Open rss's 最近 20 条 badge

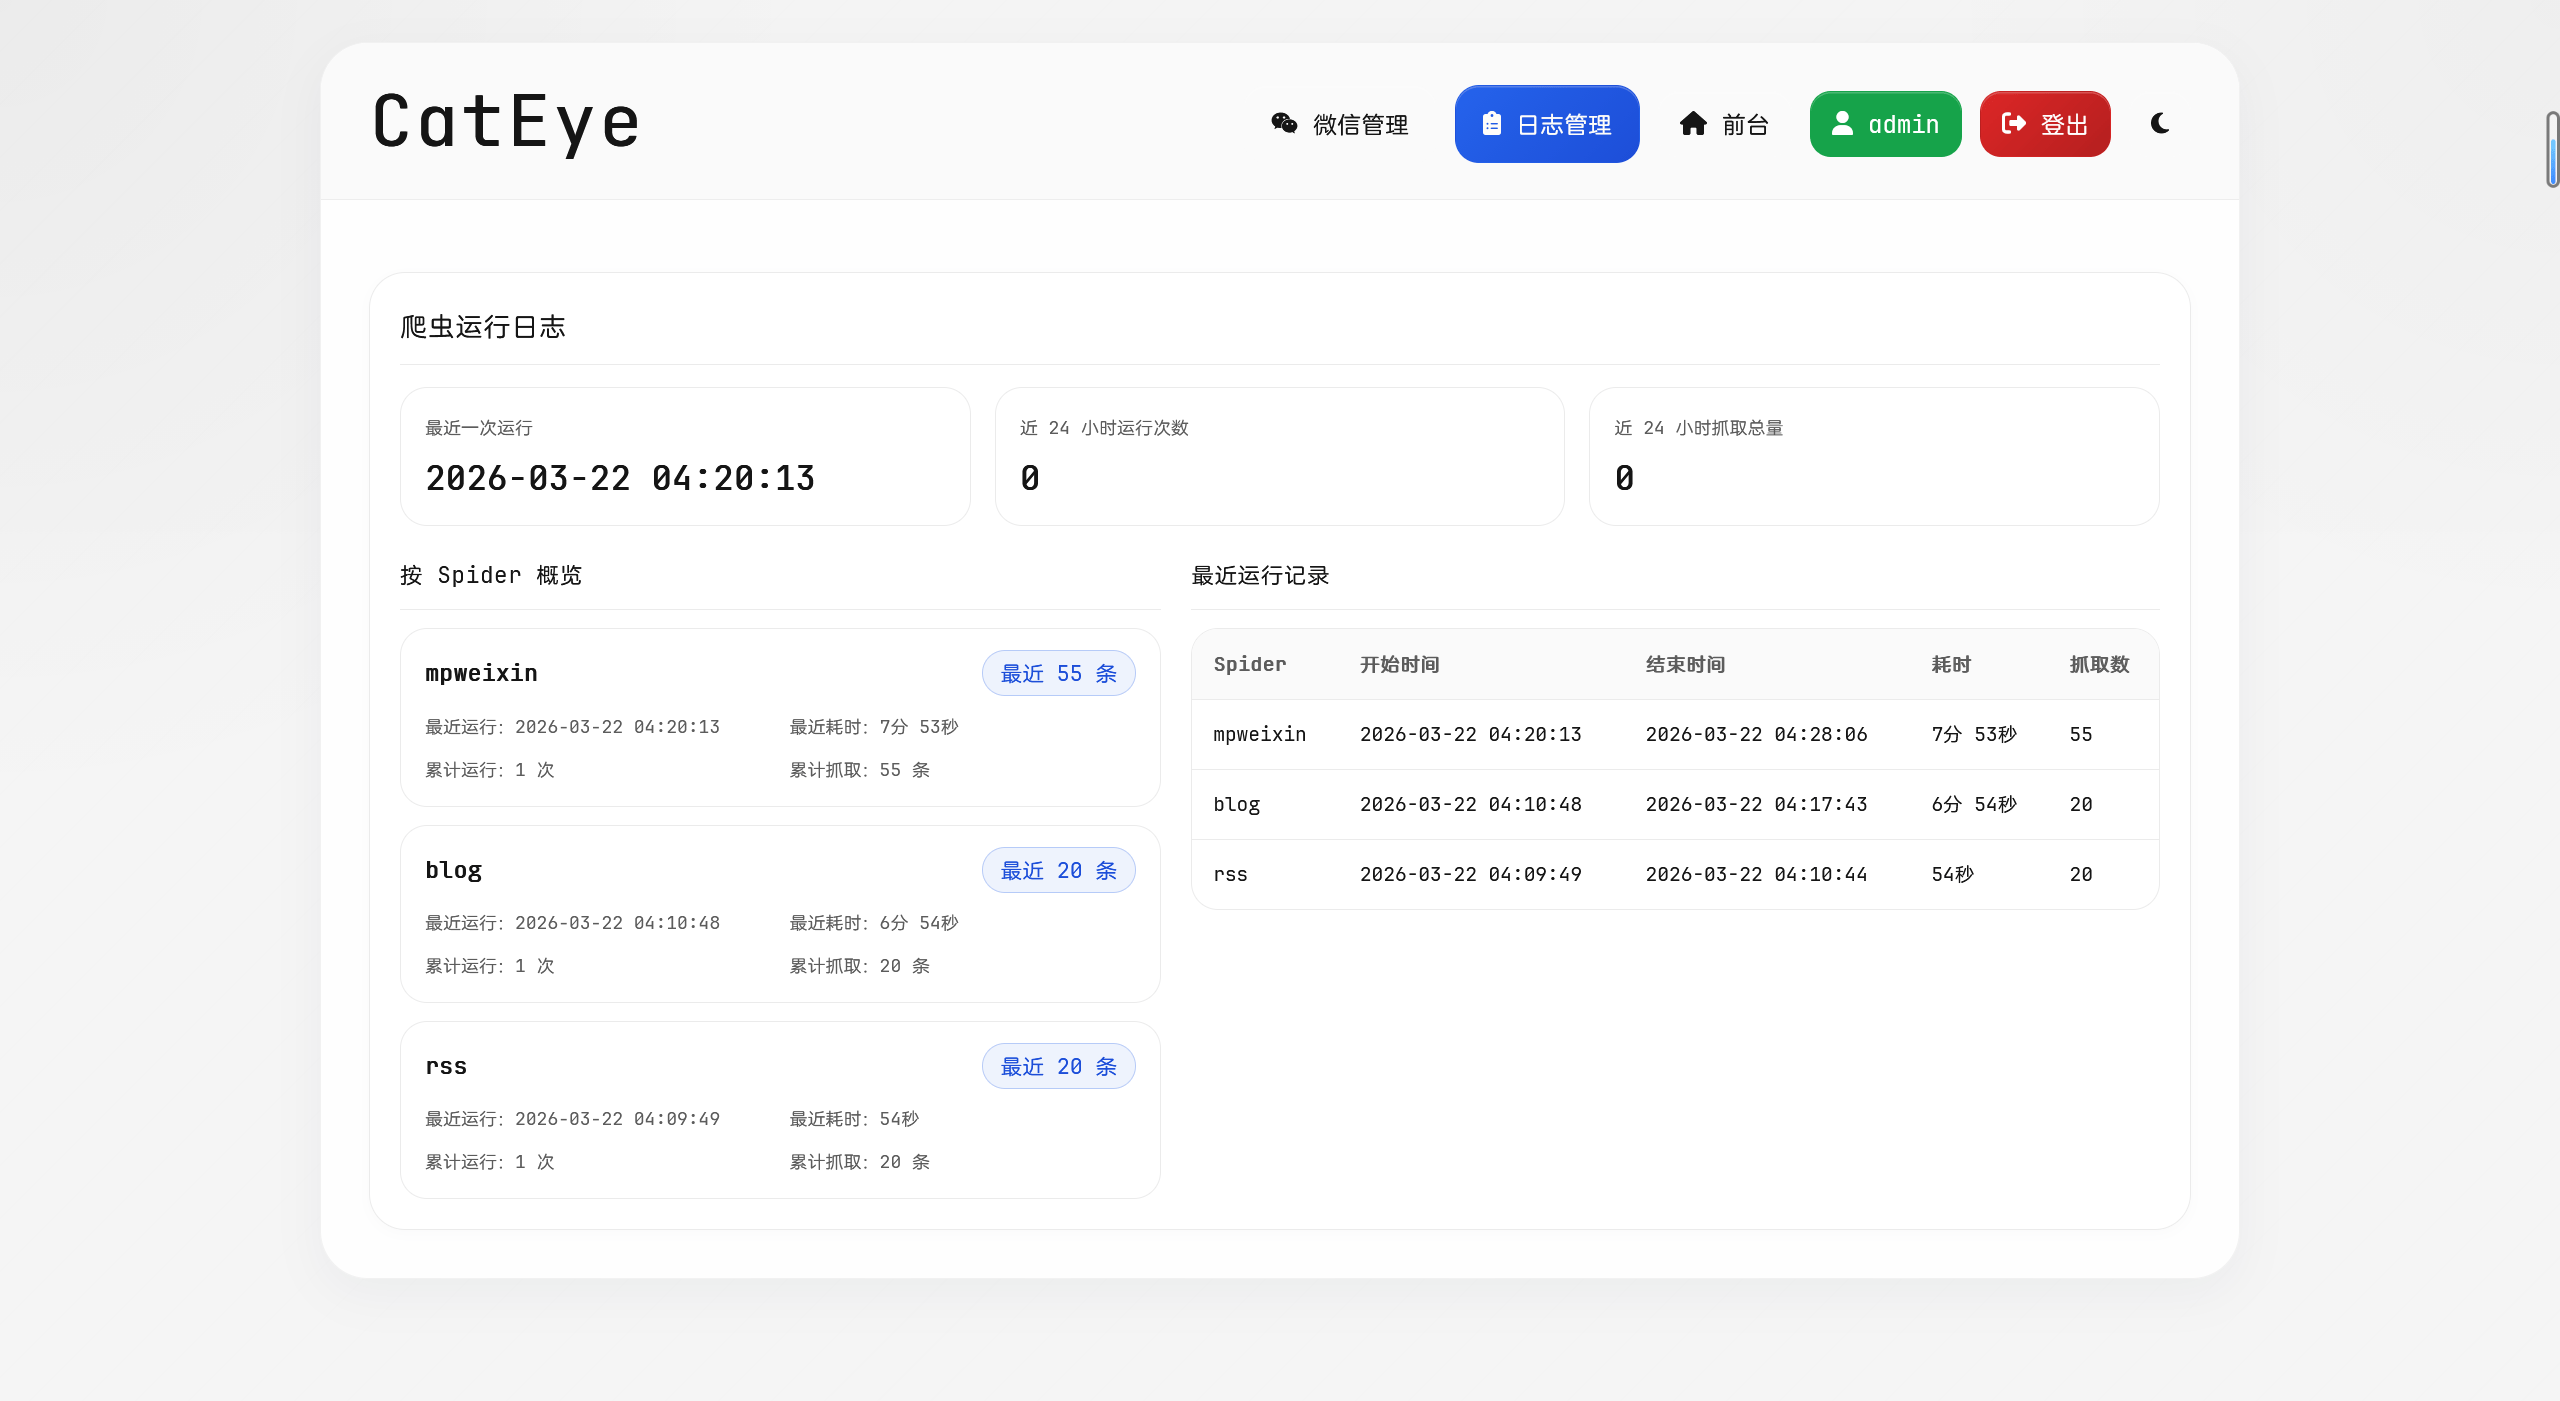(x=1058, y=1066)
